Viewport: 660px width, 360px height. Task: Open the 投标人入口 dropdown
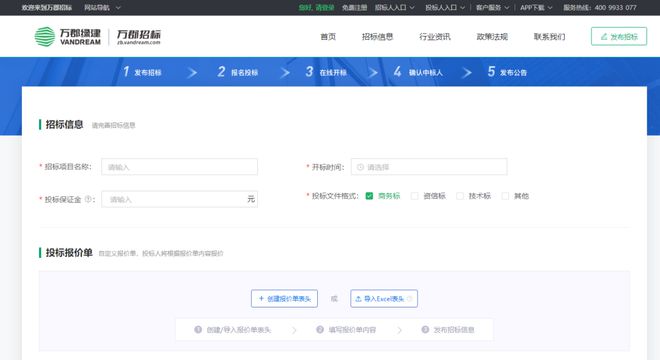[445, 8]
